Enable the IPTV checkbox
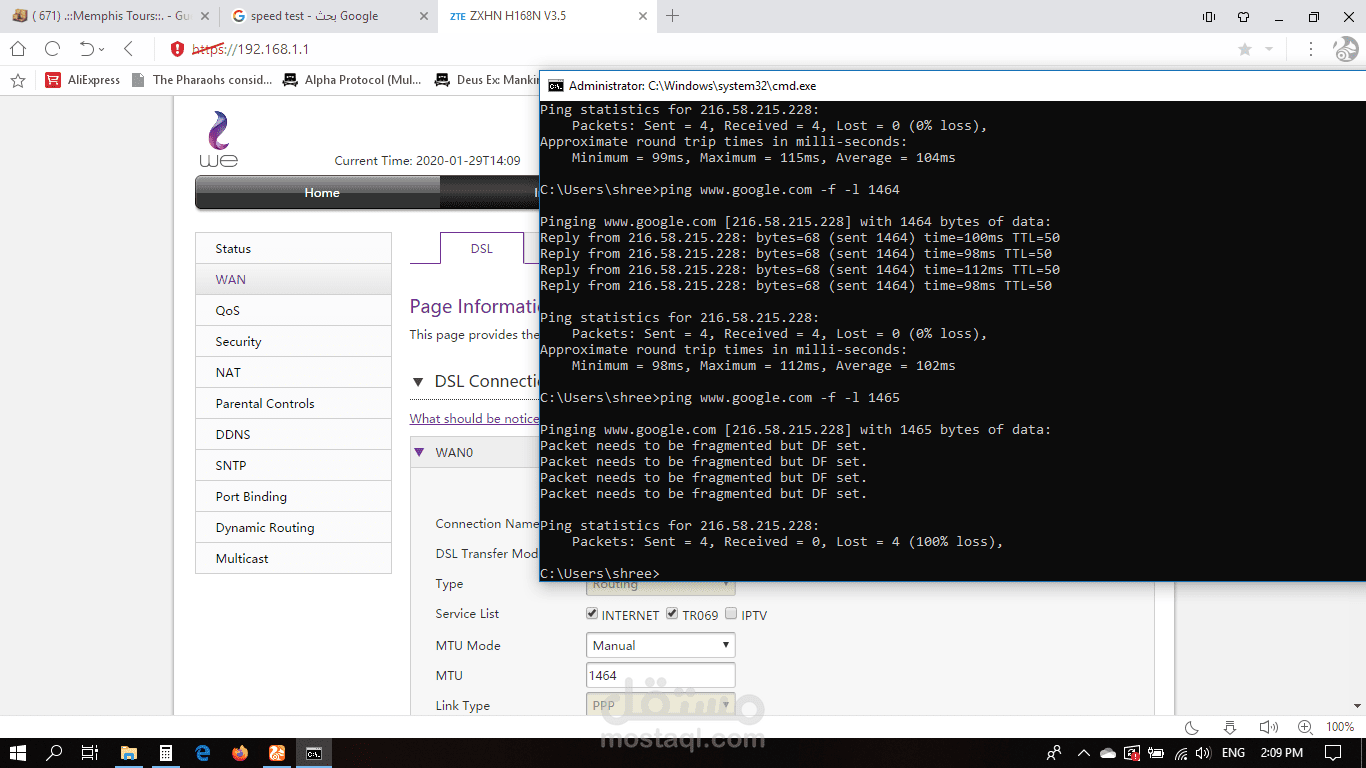 731,614
